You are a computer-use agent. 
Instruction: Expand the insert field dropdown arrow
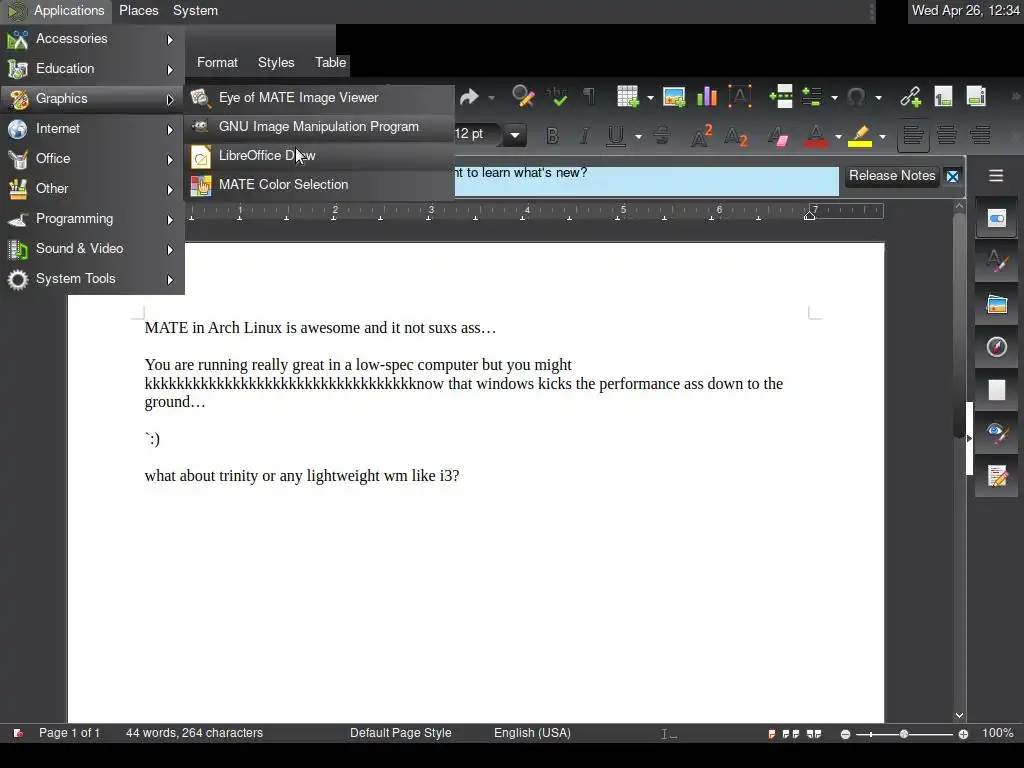click(834, 98)
